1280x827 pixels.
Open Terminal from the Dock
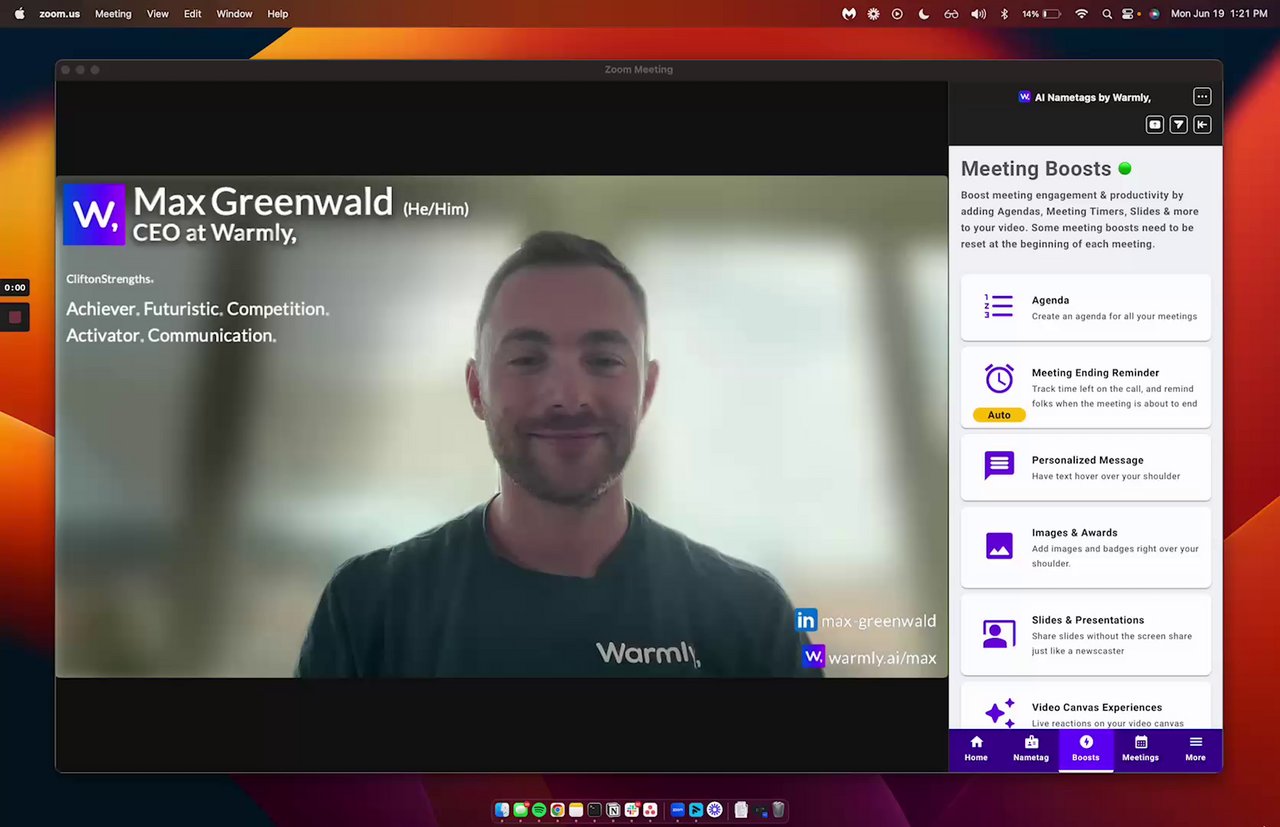[x=595, y=810]
